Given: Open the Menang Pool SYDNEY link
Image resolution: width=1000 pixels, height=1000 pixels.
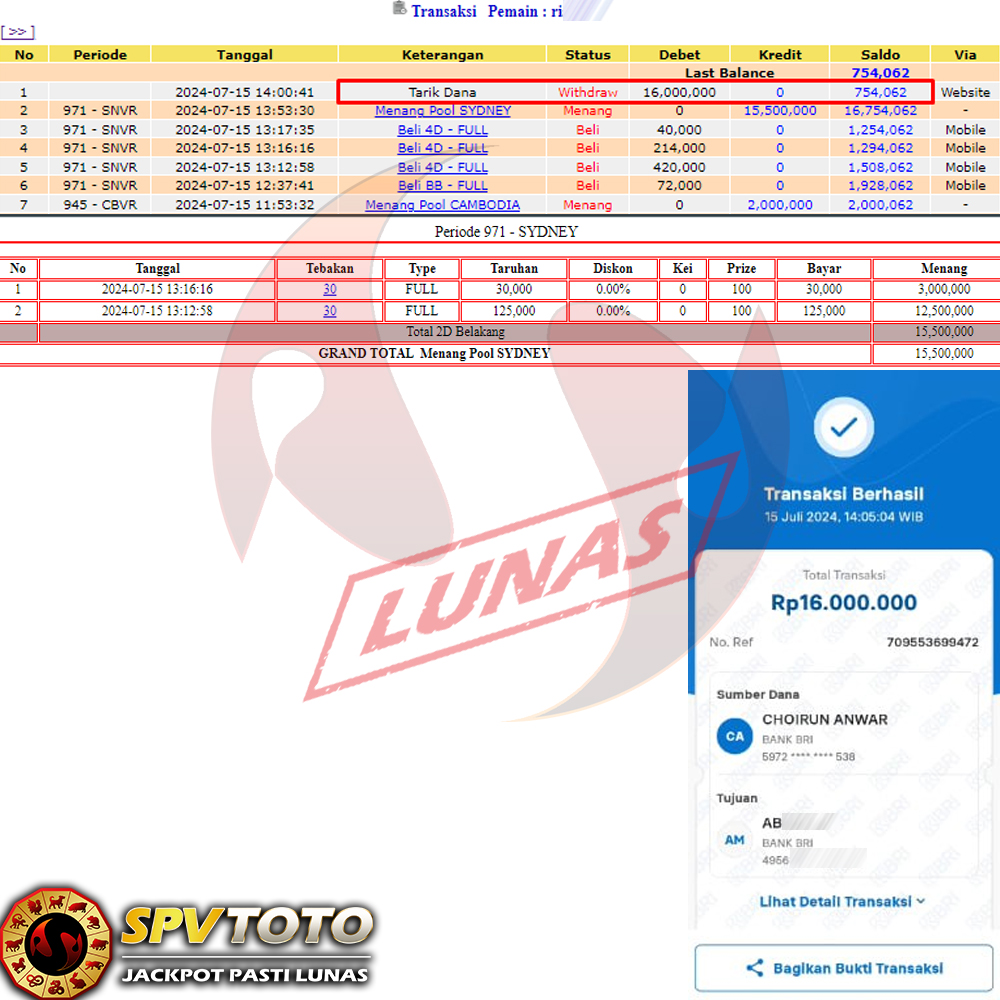Looking at the screenshot, I should pyautogui.click(x=442, y=111).
